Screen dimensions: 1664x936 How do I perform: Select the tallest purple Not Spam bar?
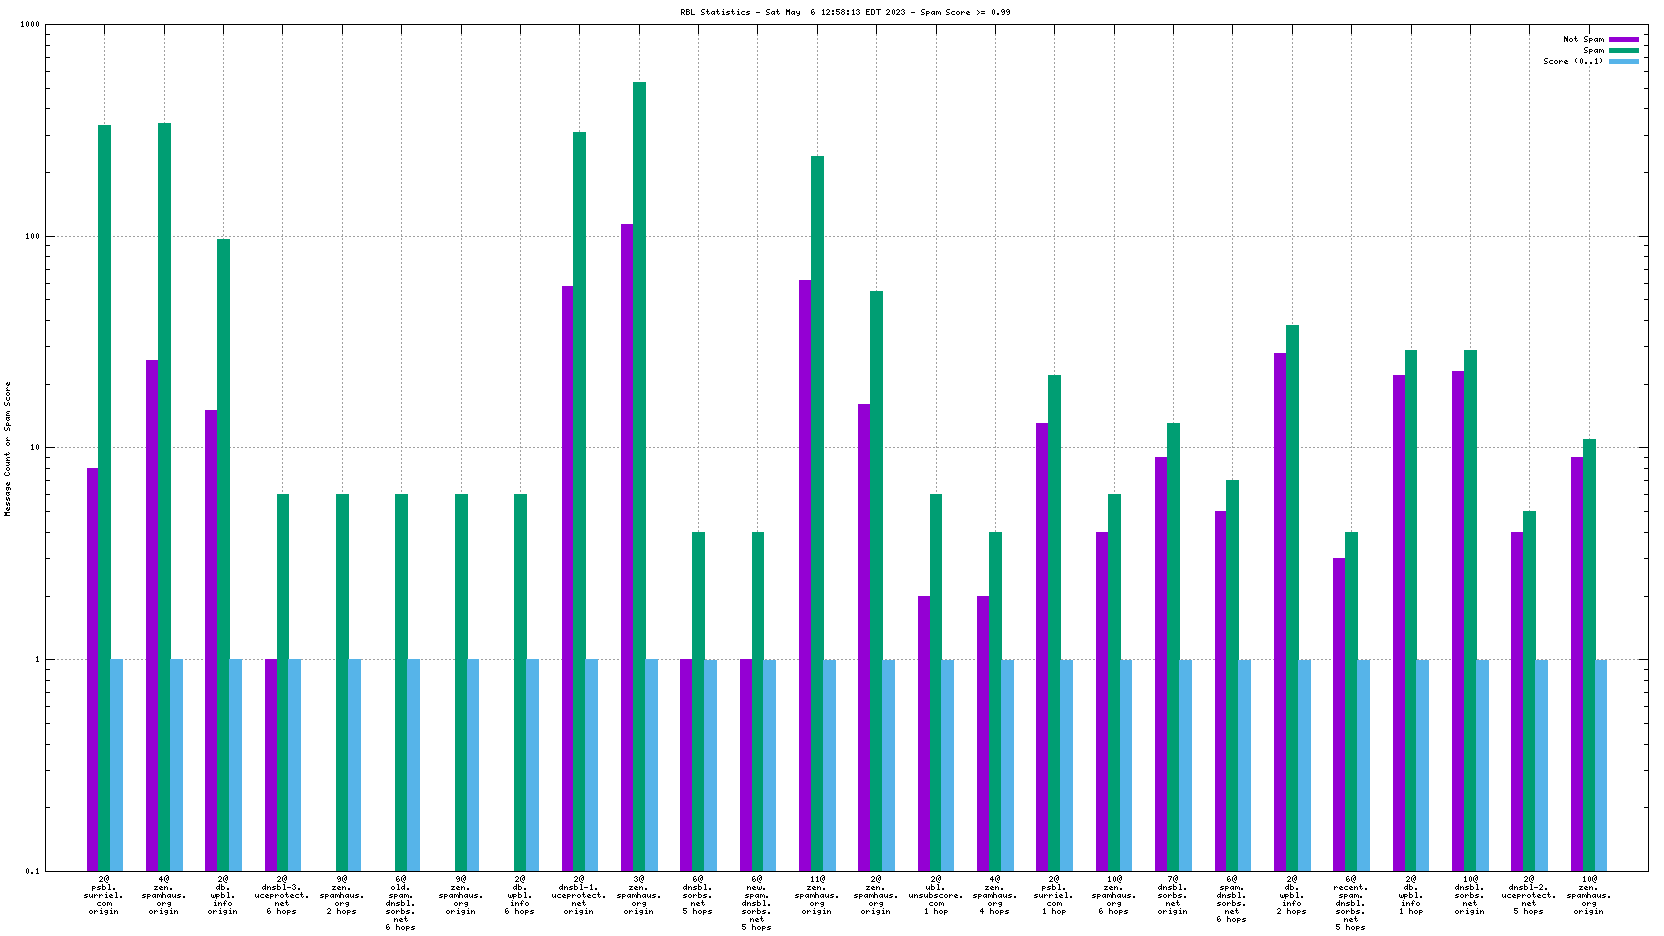627,546
